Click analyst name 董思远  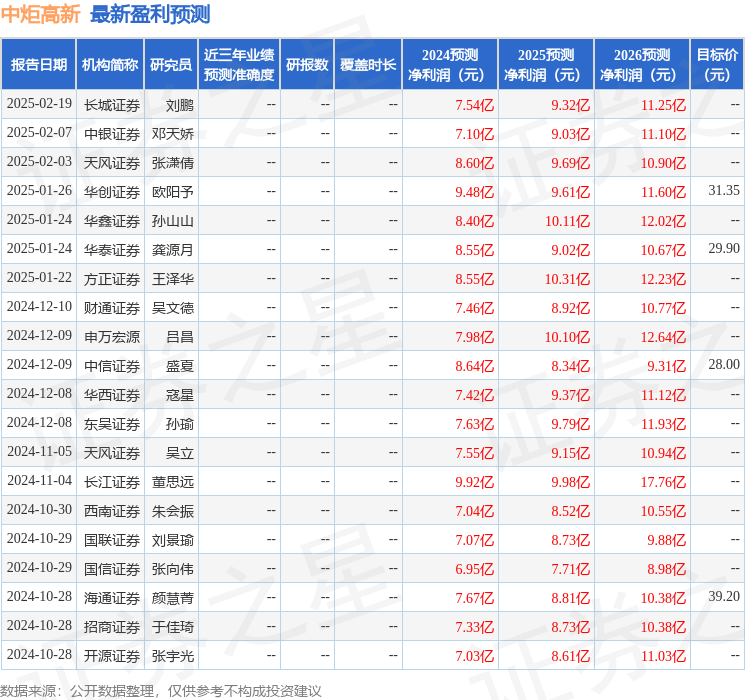173,482
